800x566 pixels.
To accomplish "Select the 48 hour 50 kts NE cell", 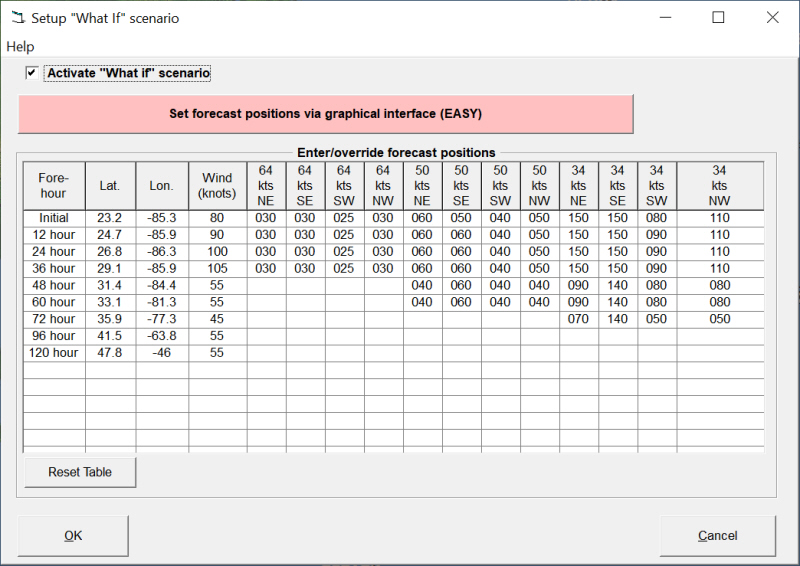I will [x=422, y=286].
